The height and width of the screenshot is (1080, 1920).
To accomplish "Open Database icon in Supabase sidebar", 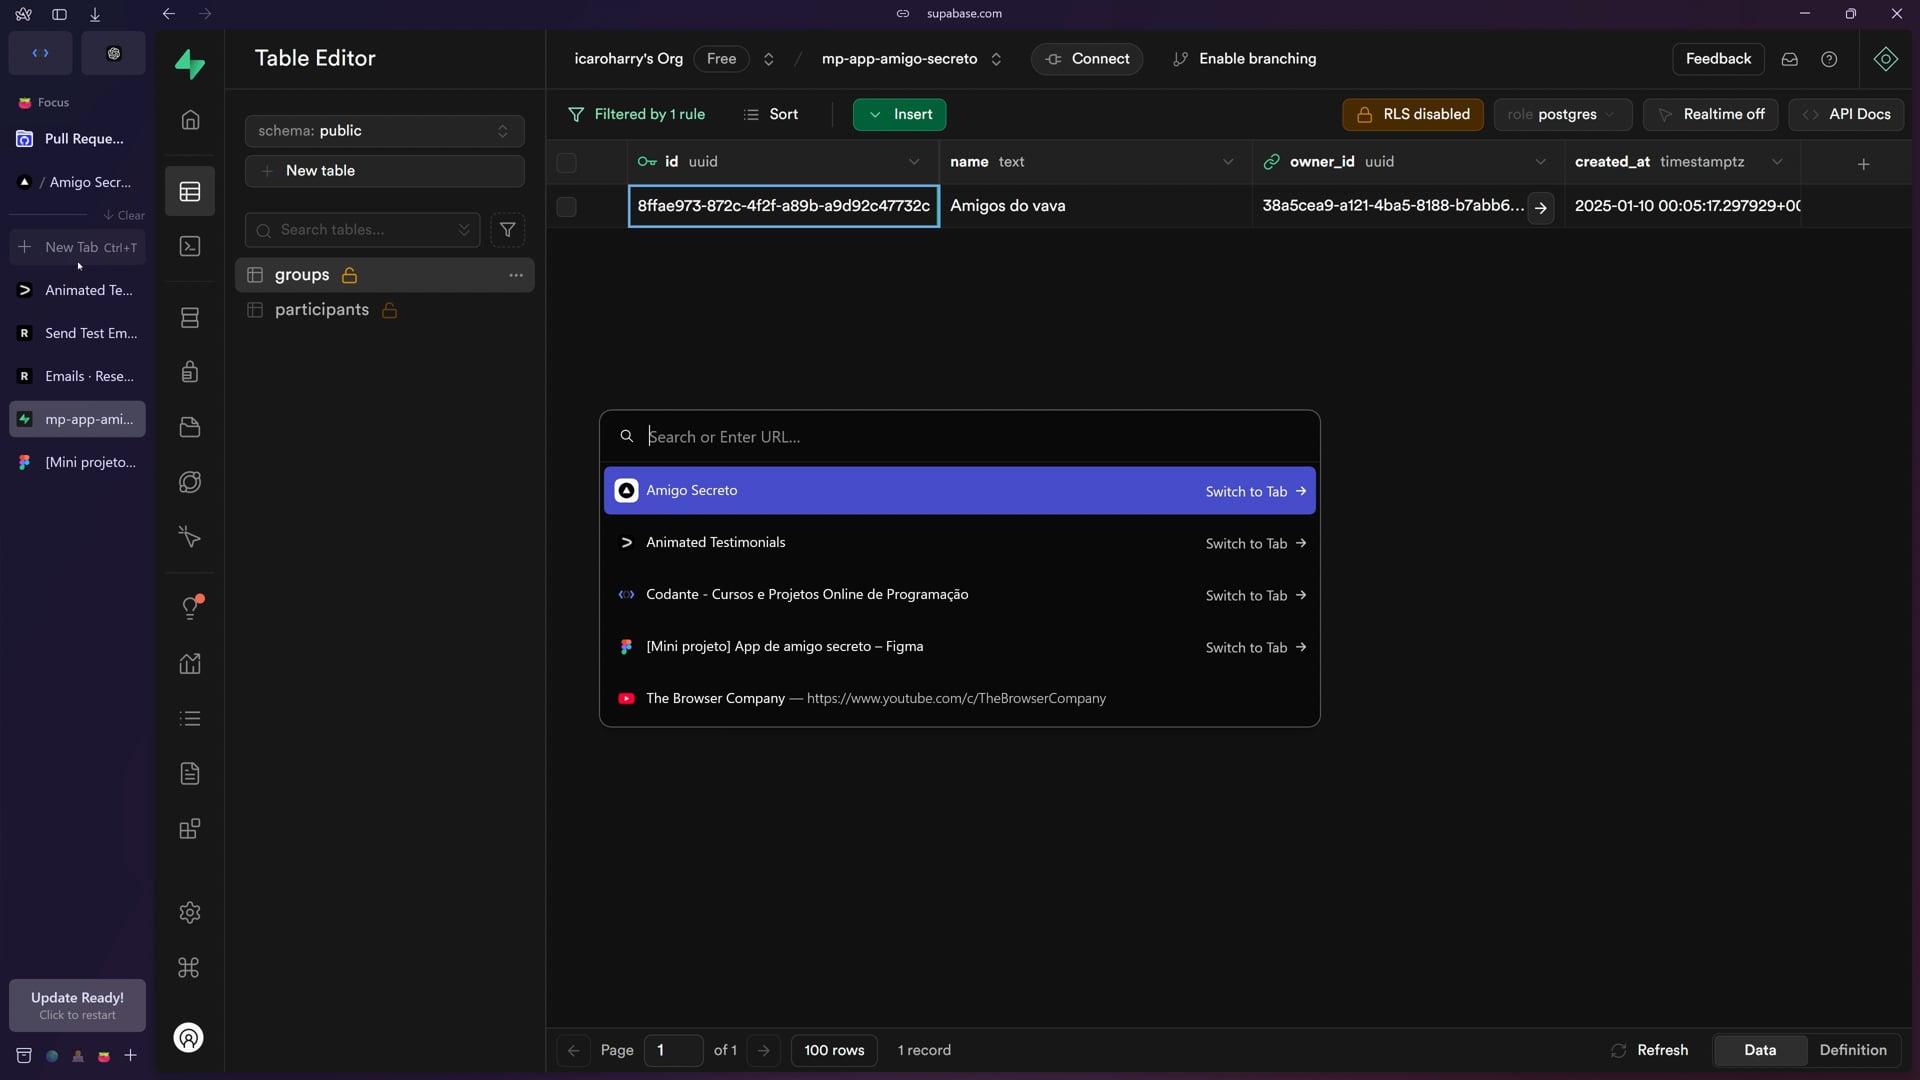I will tap(190, 318).
